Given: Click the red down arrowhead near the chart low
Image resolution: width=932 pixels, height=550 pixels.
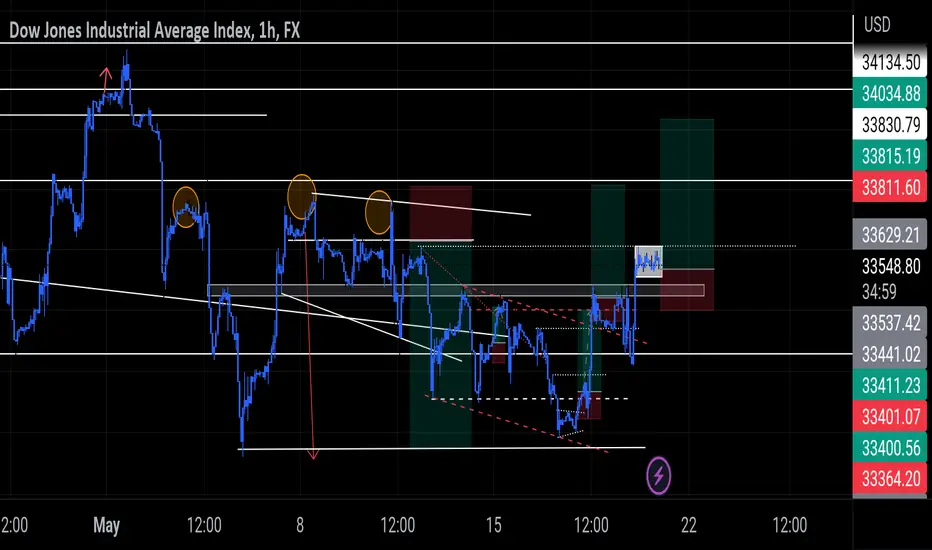Looking at the screenshot, I should click(x=313, y=455).
